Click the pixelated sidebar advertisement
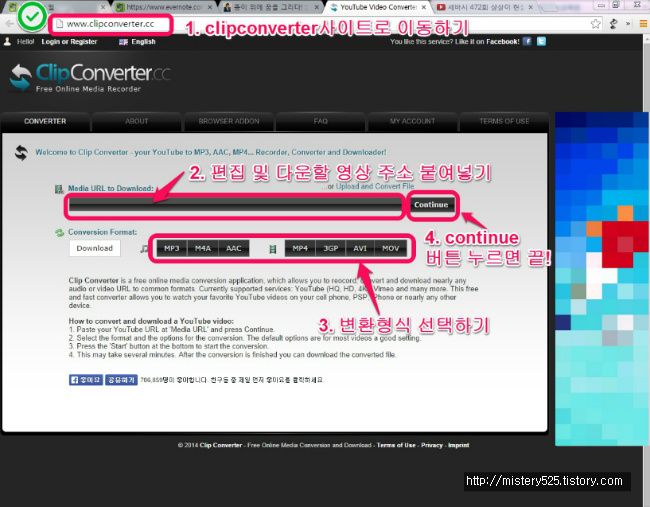This screenshot has width=650, height=507. click(x=601, y=279)
